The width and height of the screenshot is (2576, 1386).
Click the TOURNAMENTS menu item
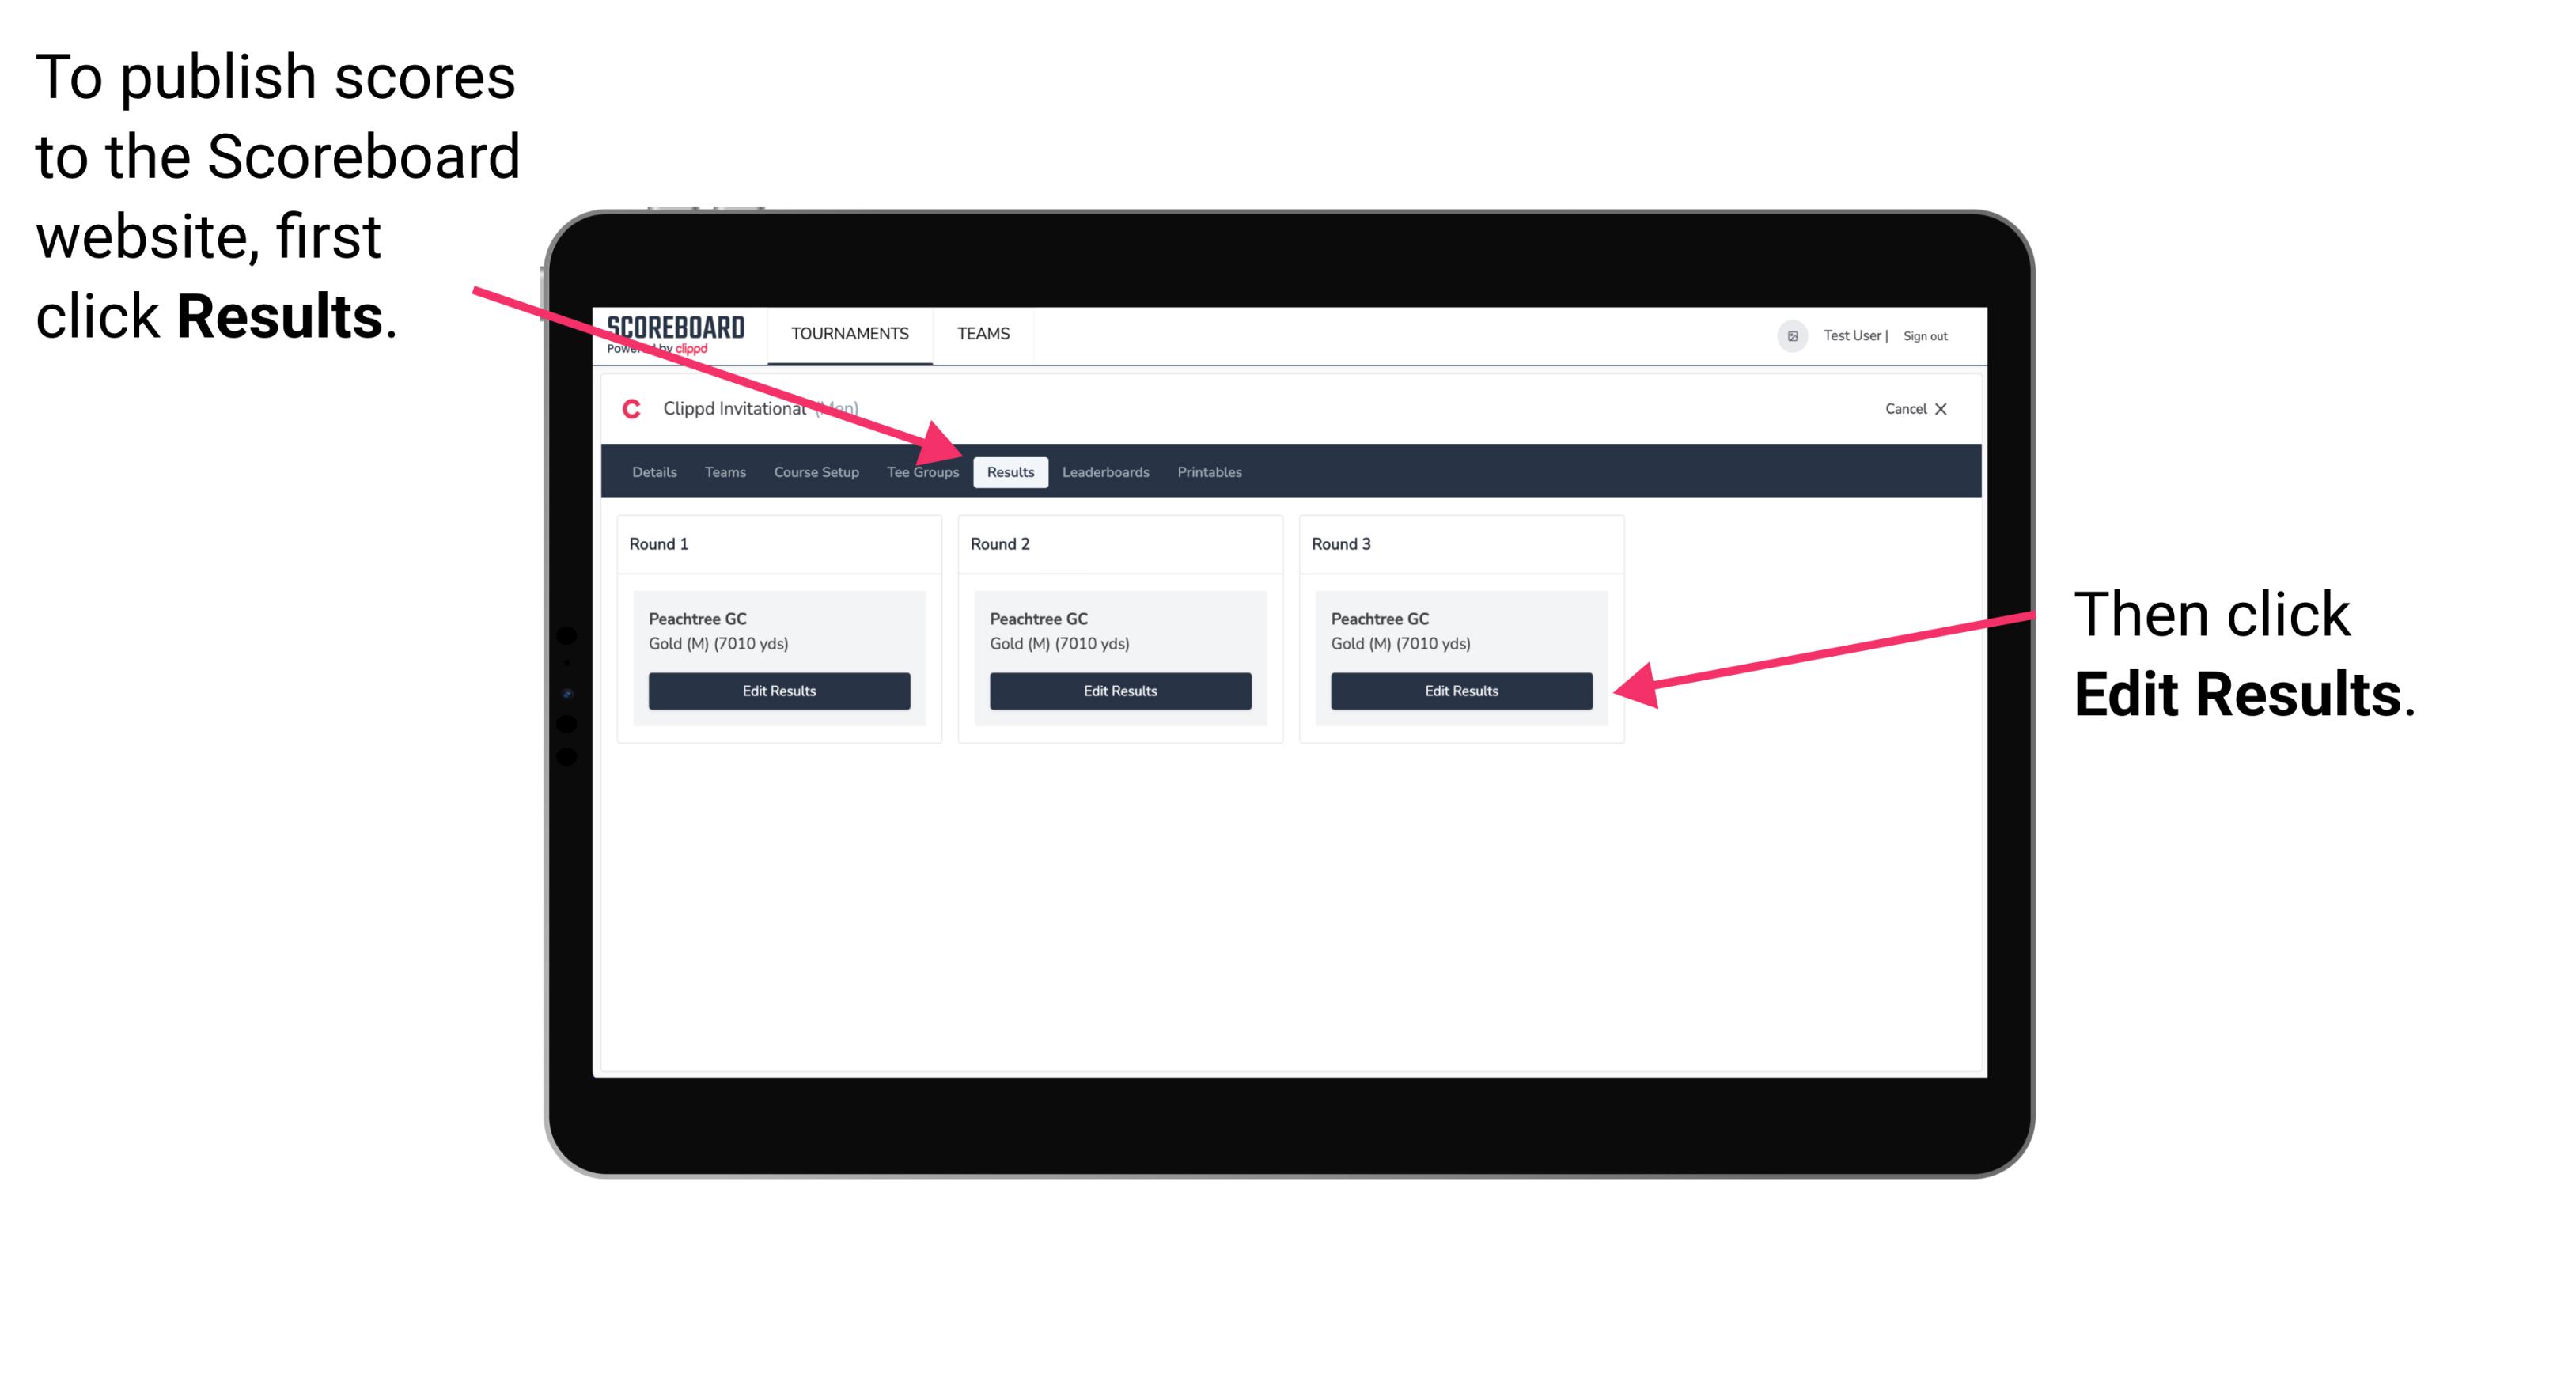point(845,333)
